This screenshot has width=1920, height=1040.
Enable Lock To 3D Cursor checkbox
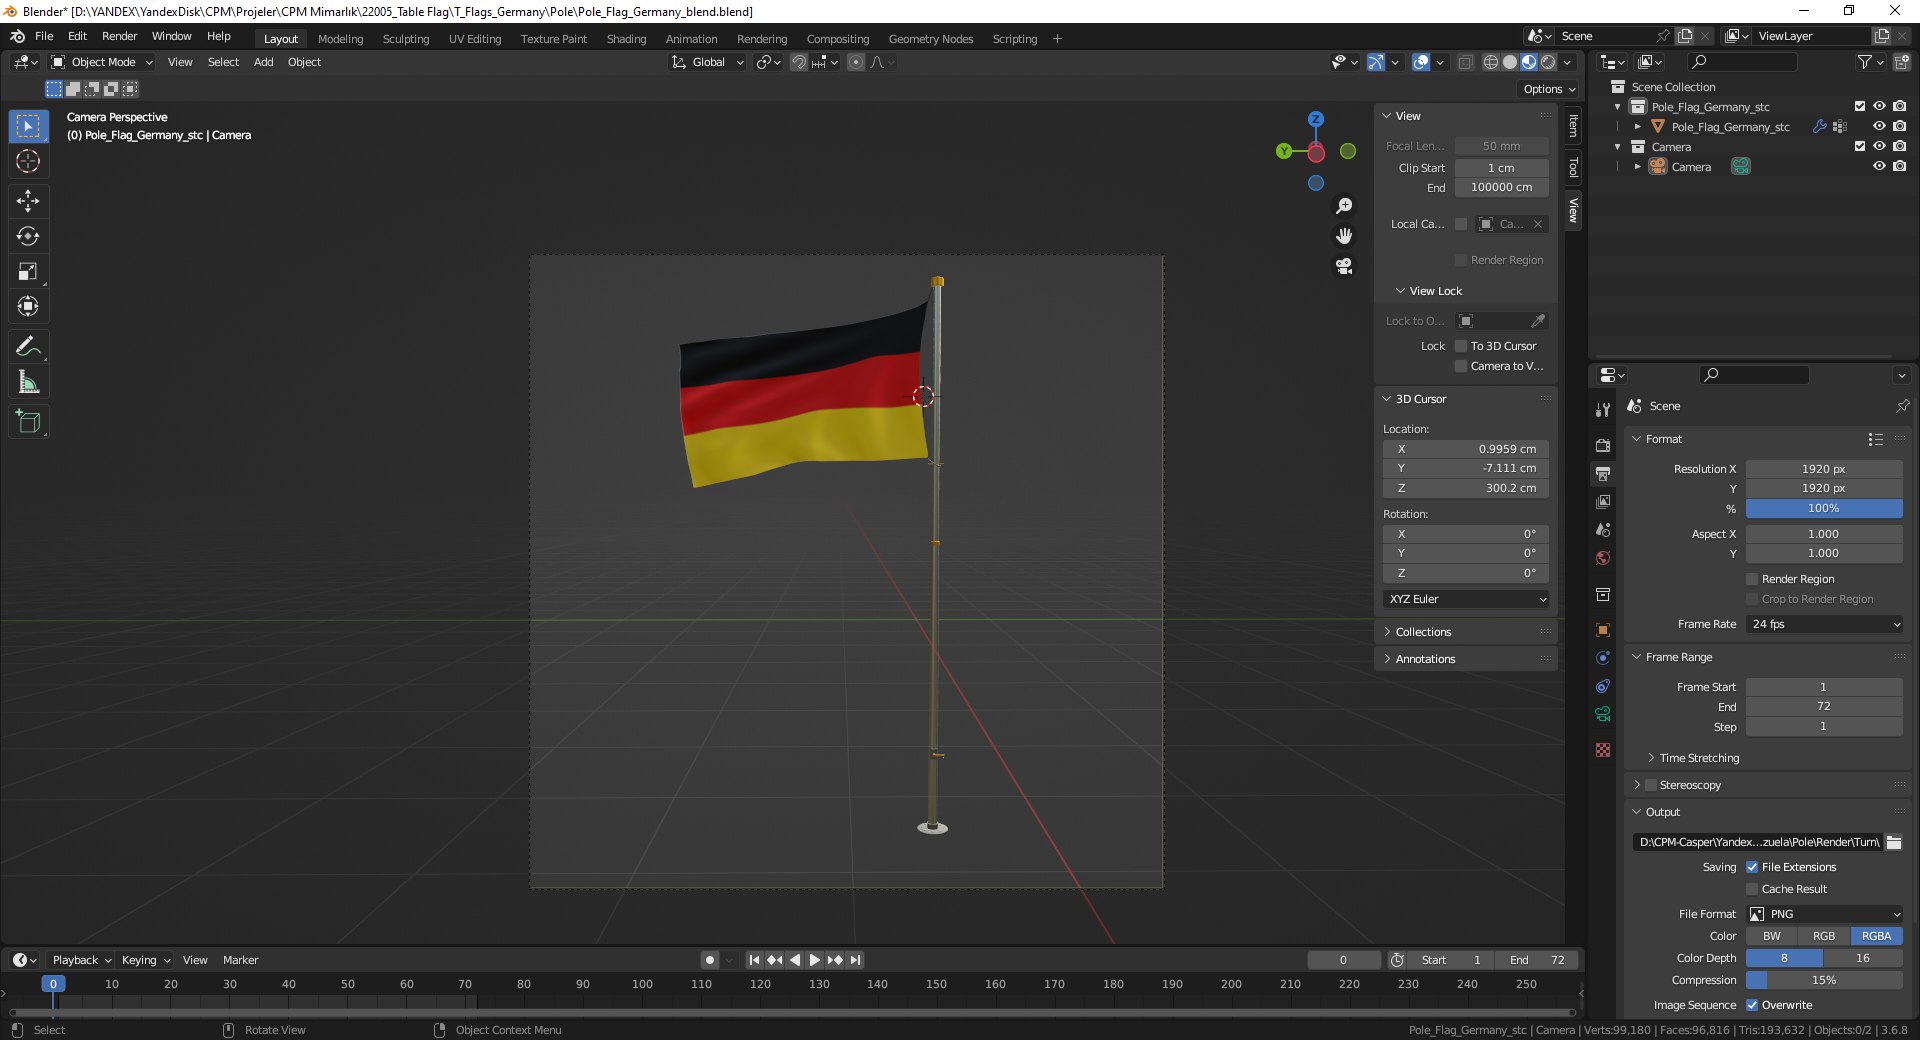(x=1461, y=346)
